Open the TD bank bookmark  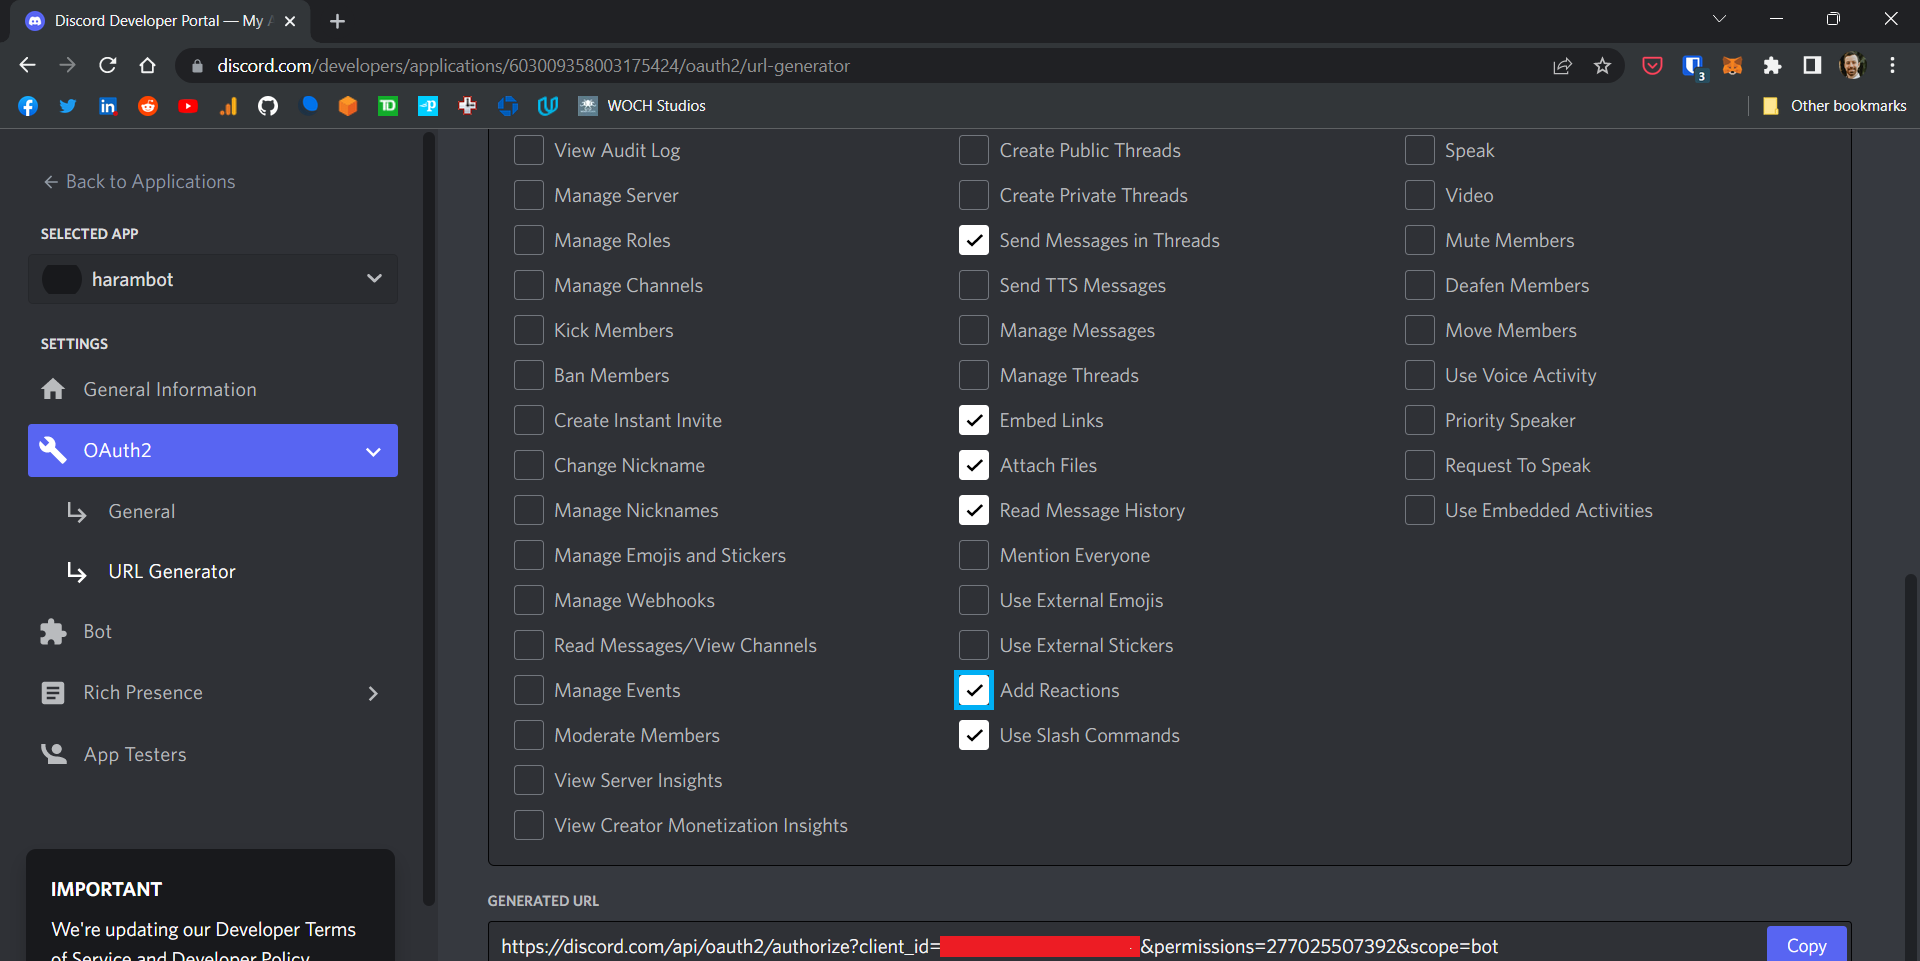[x=388, y=106]
